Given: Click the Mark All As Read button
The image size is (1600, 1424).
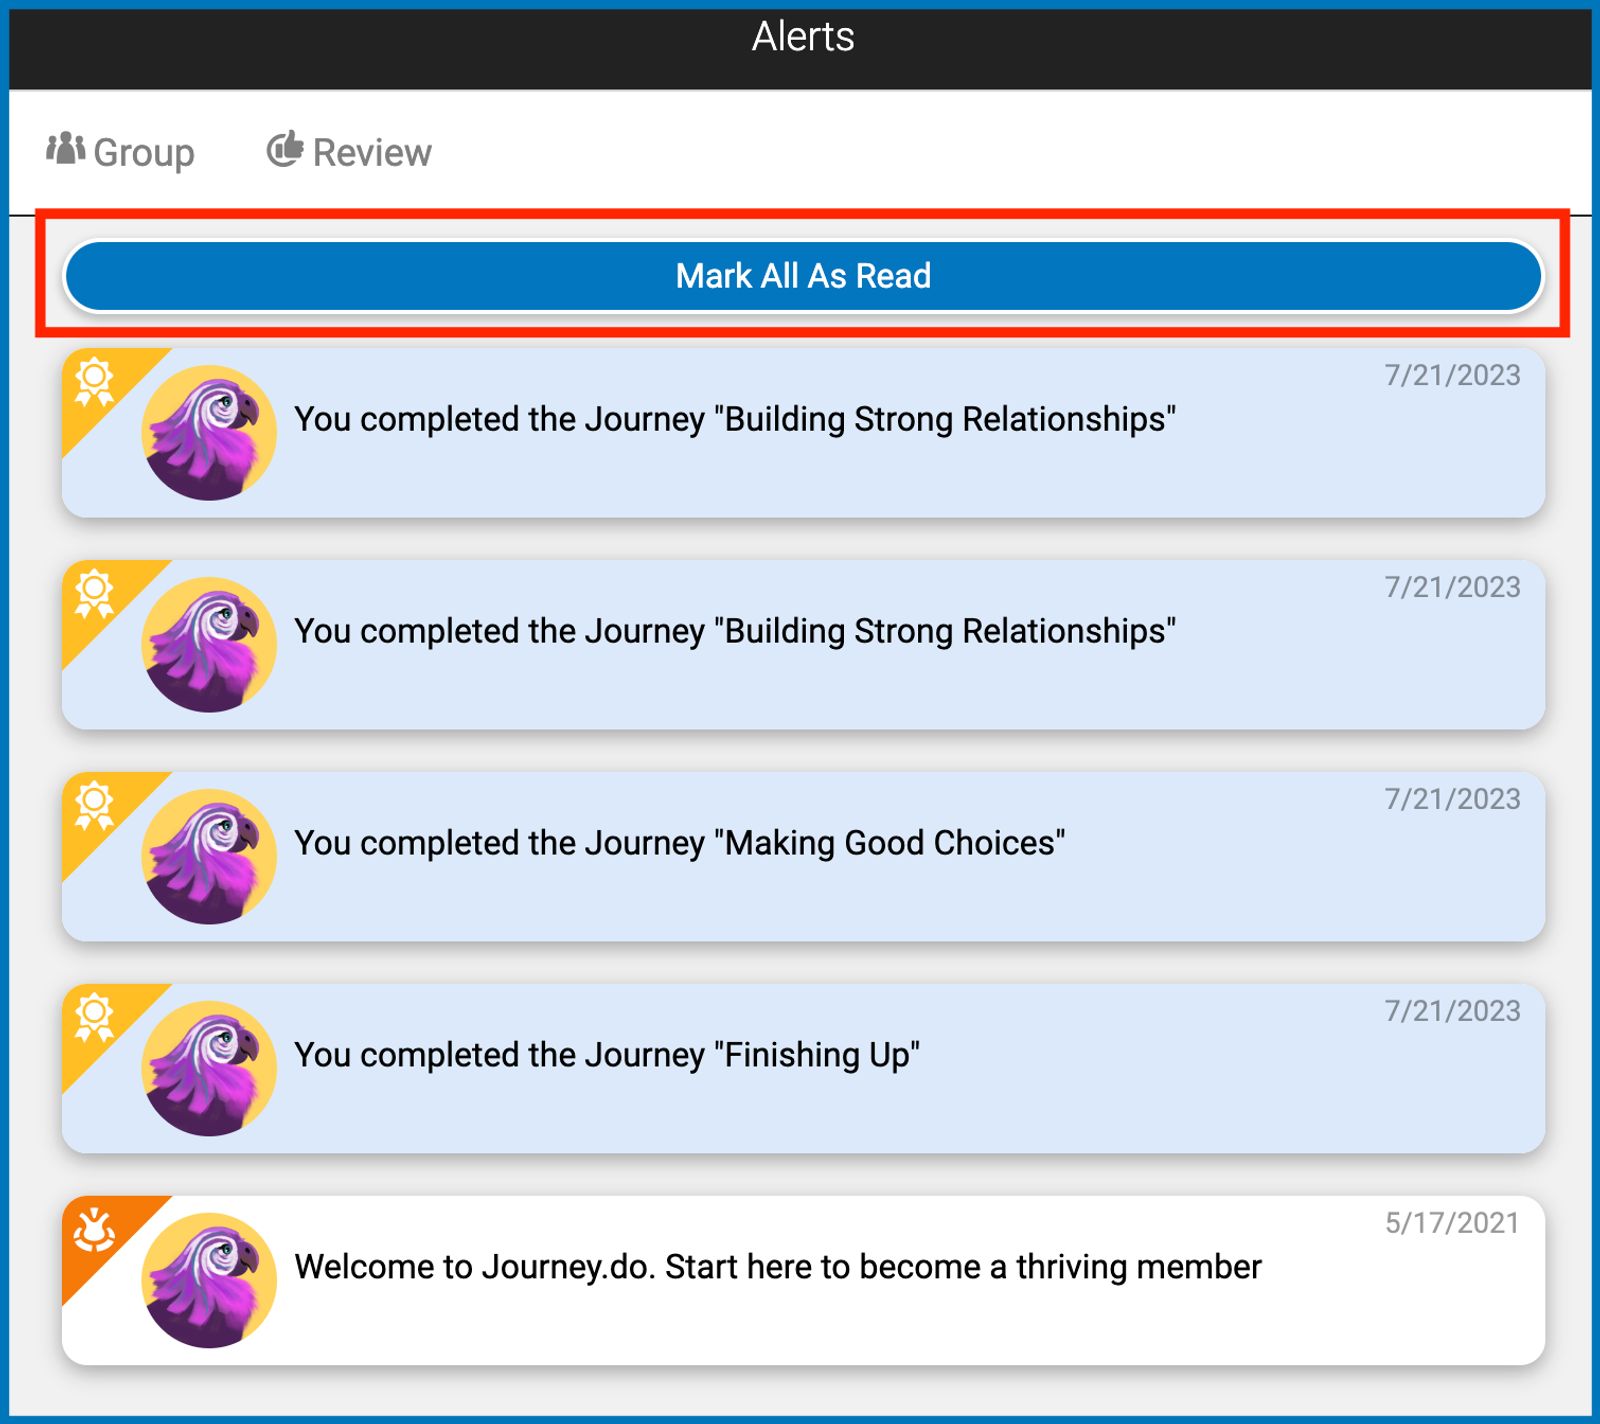Looking at the screenshot, I should point(803,276).
